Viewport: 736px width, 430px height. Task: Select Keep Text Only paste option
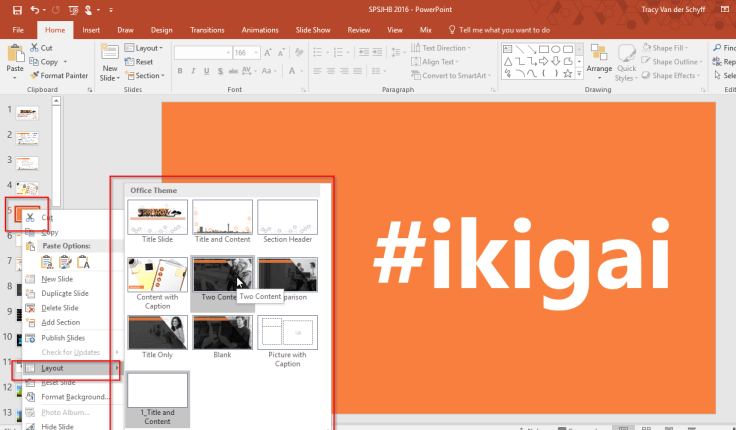coord(84,262)
